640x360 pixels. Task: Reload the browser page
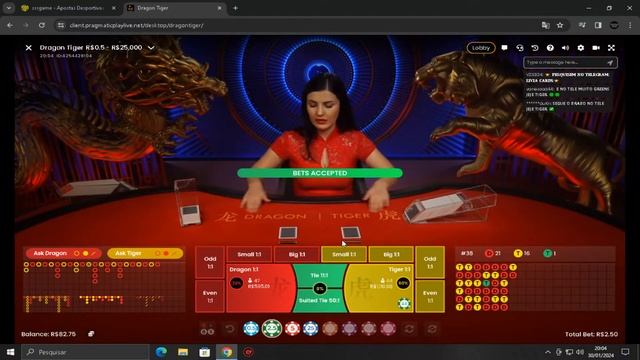tap(42, 25)
